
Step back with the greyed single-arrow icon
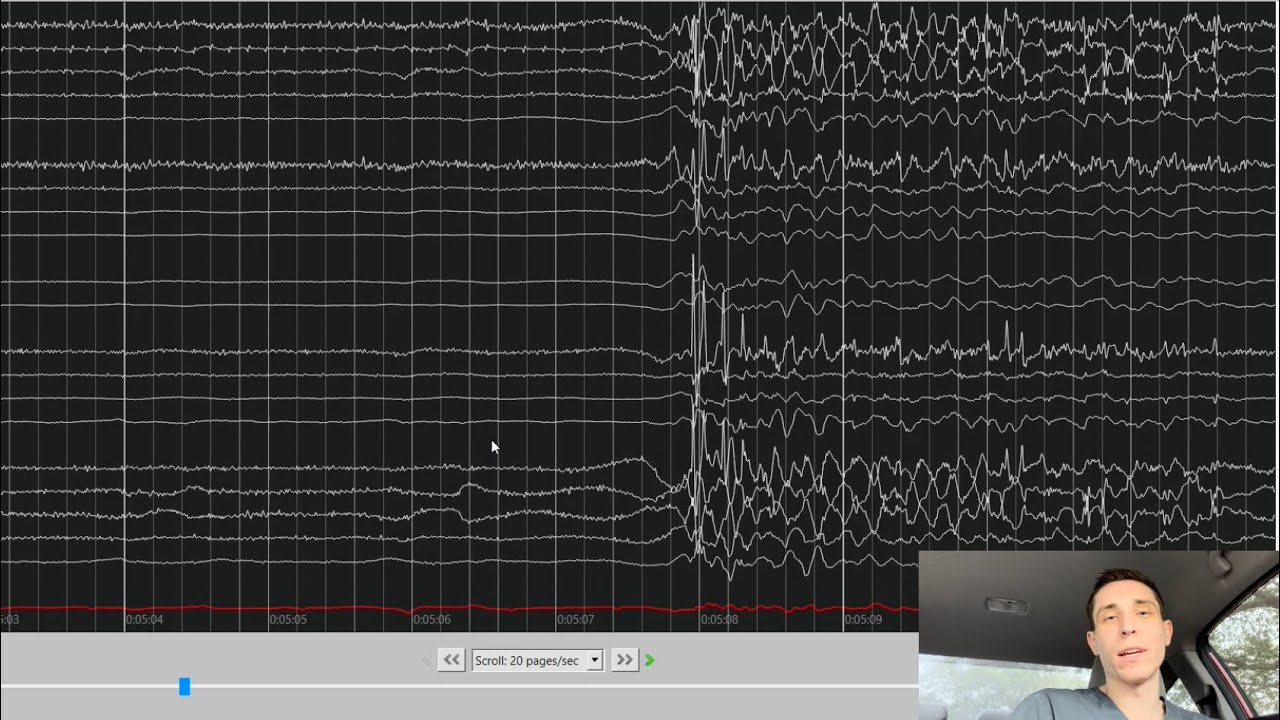(428, 660)
